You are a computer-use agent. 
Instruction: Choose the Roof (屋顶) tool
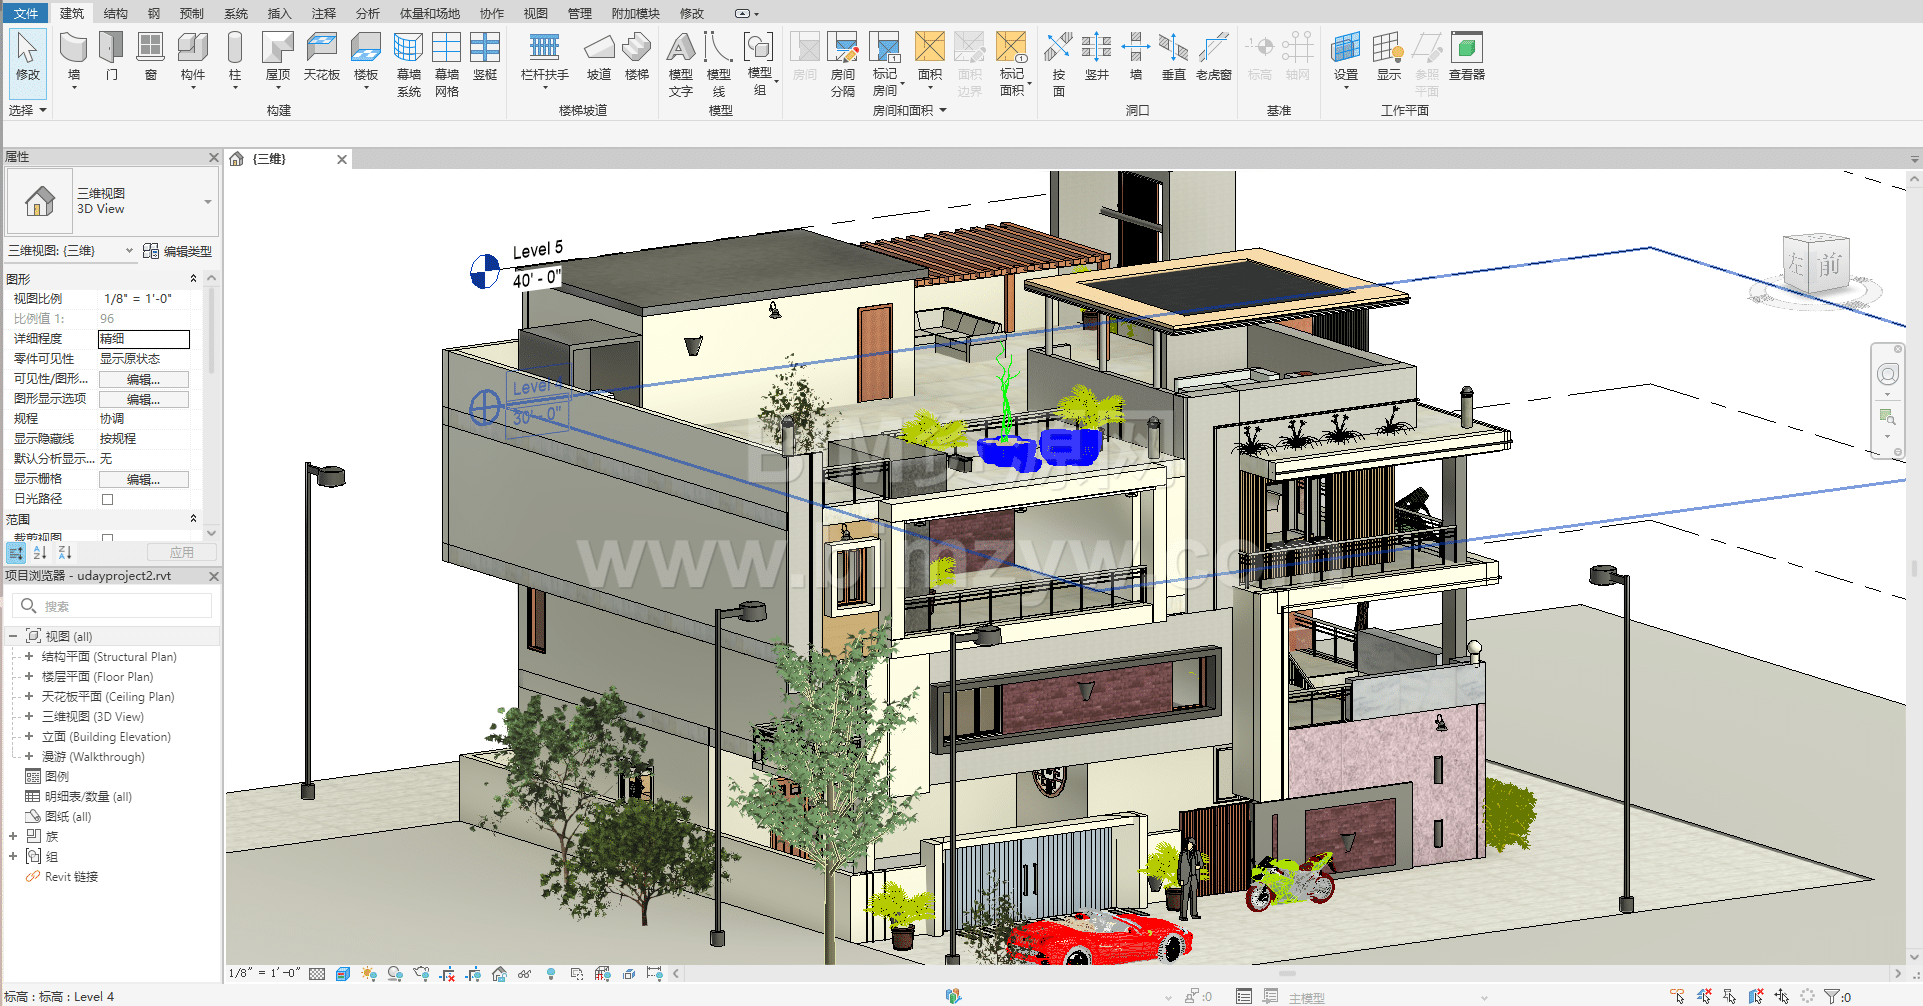click(x=277, y=56)
